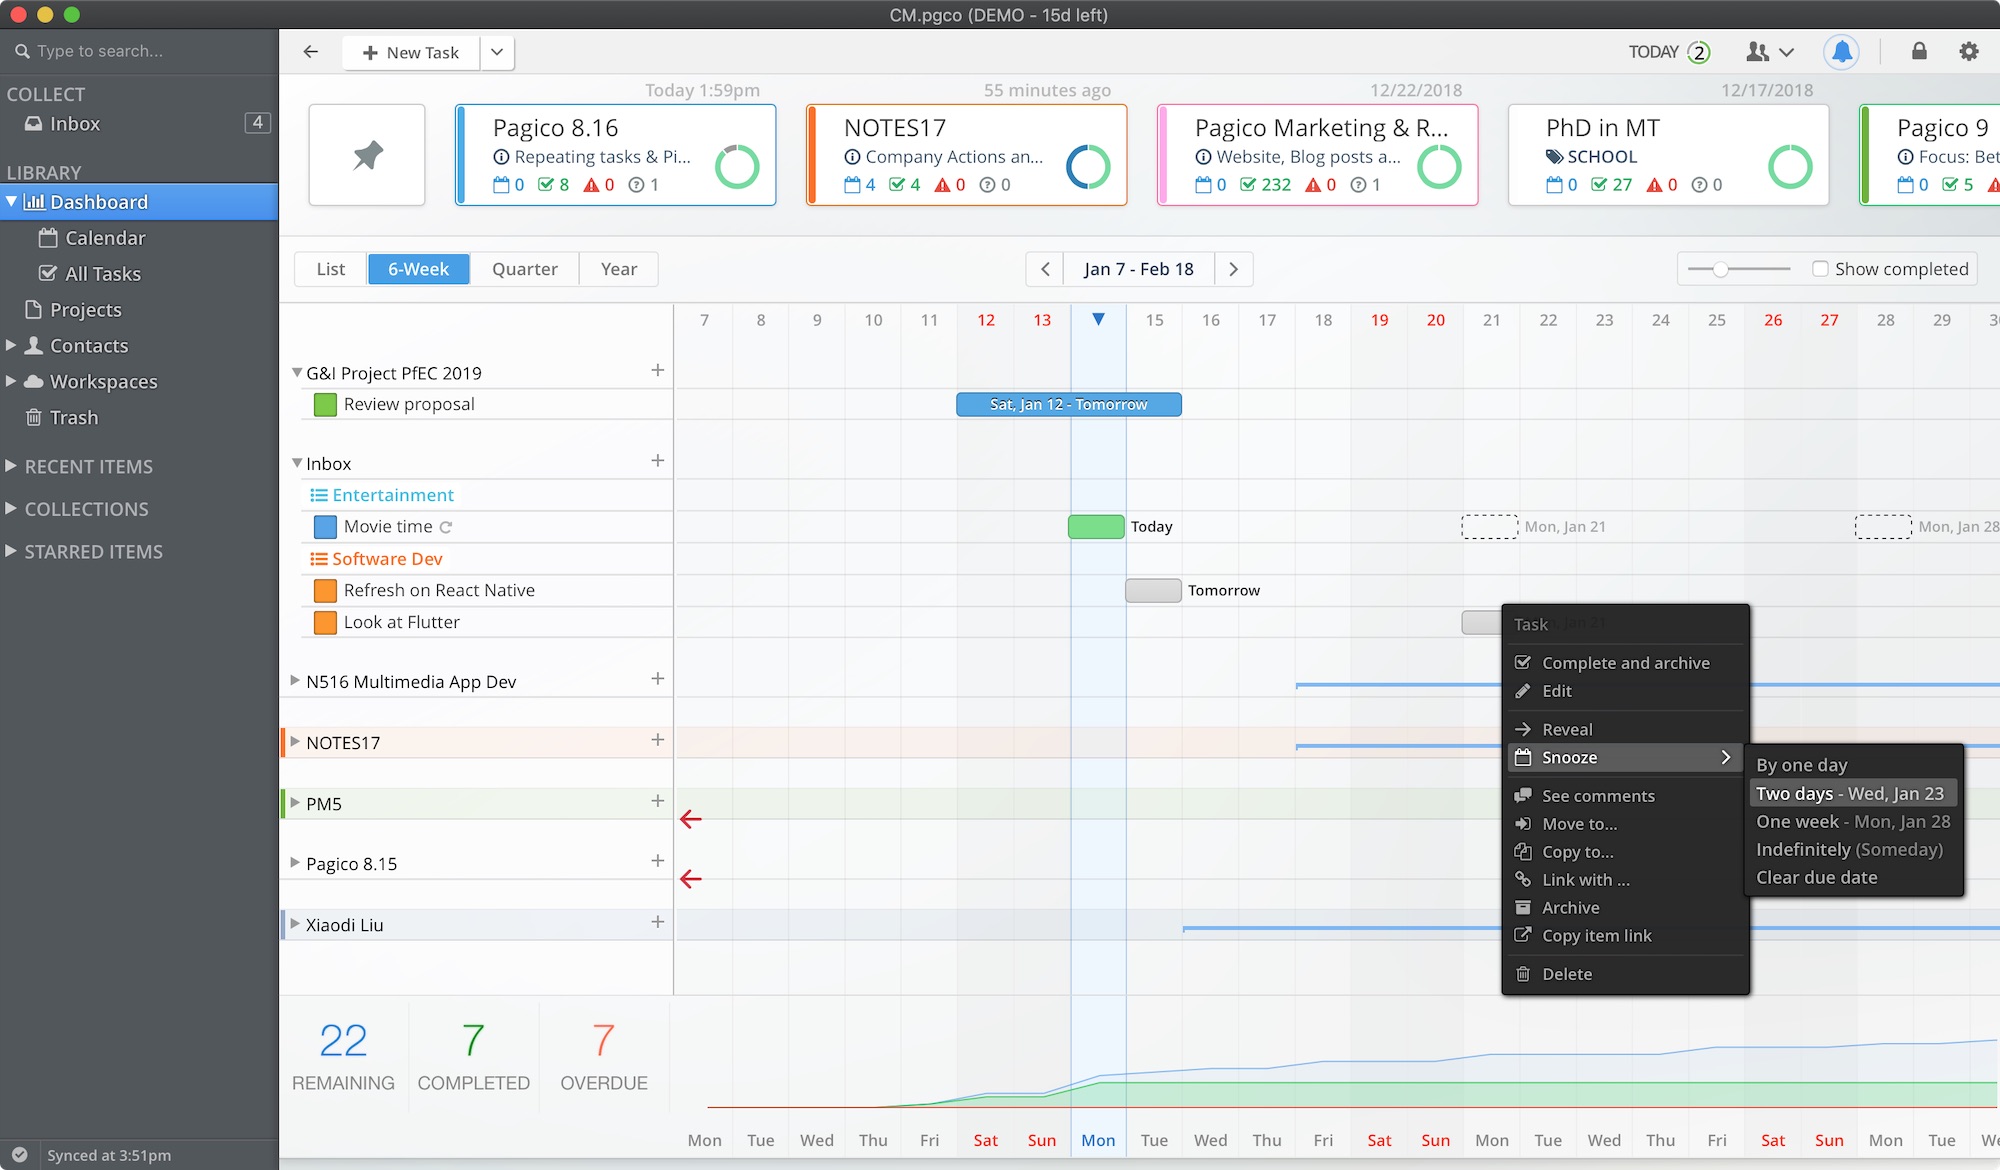Click the Calendar icon in the sidebar

(x=48, y=238)
